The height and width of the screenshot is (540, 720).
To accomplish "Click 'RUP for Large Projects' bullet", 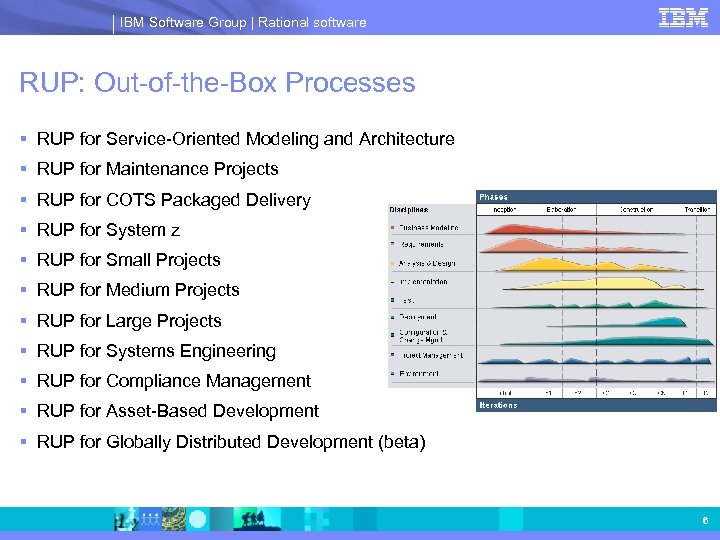I will coord(129,321).
